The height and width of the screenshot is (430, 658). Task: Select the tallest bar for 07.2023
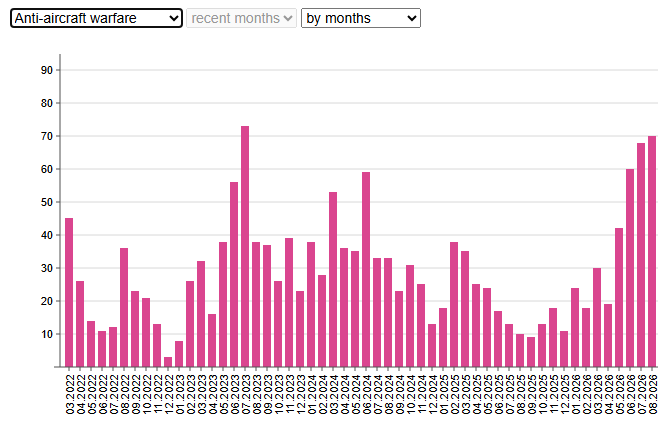point(245,246)
